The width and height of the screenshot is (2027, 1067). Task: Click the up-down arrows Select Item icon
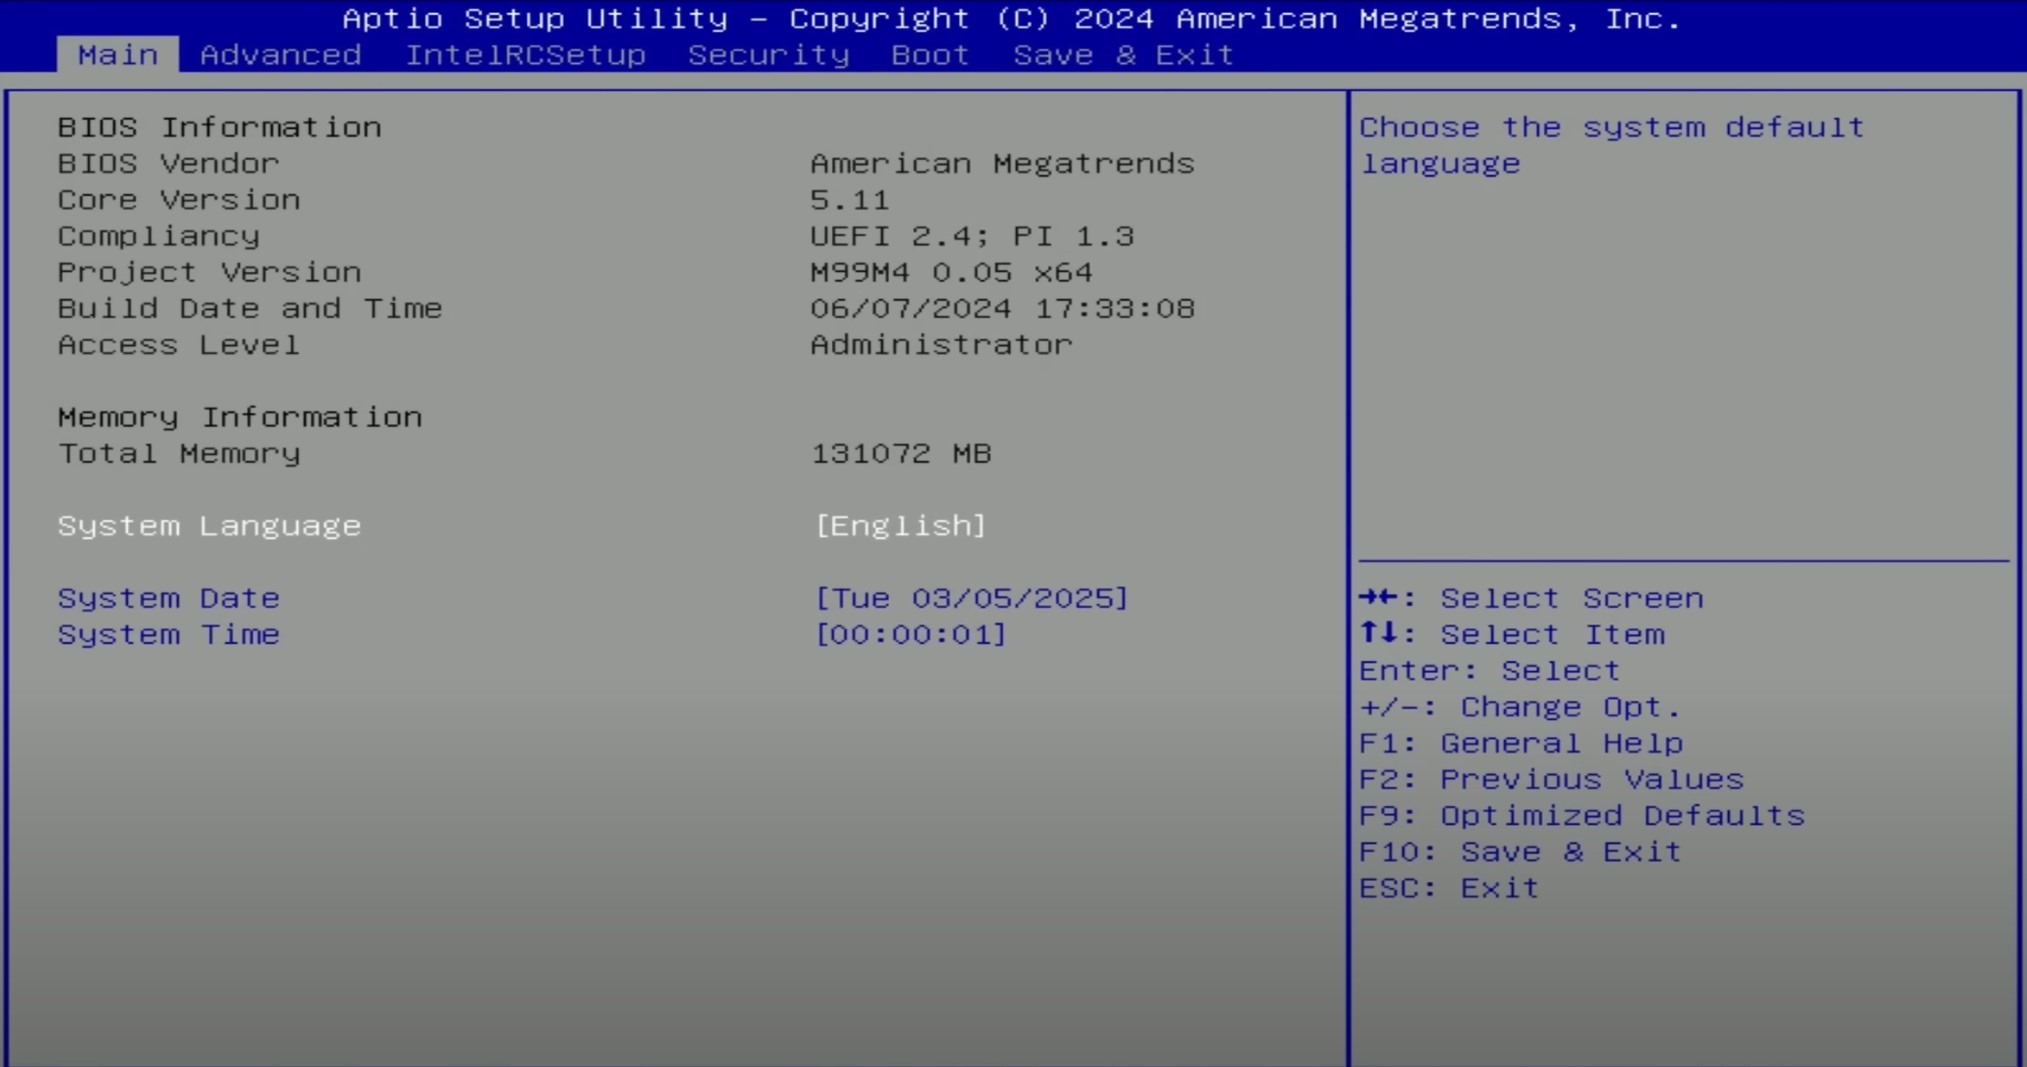coord(1378,634)
